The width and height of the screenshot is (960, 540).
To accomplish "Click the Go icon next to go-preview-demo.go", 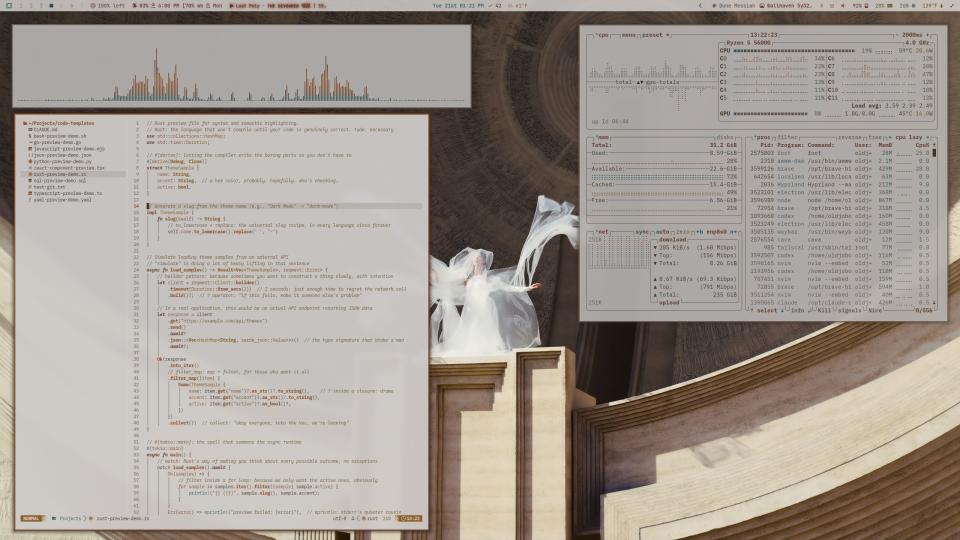I will tap(30, 142).
